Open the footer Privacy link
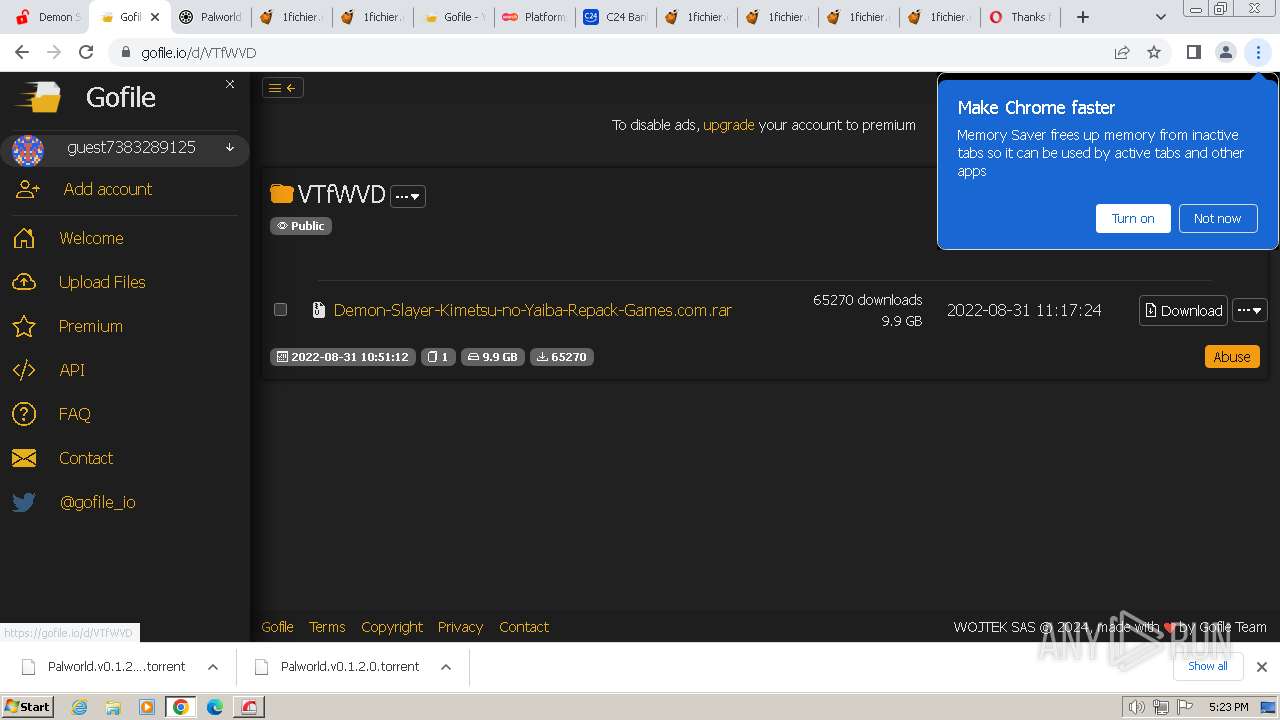This screenshot has width=1280, height=720. tap(461, 627)
